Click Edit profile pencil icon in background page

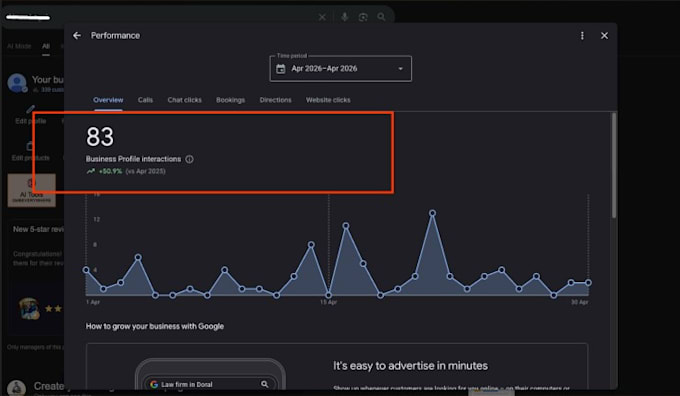pos(30,109)
